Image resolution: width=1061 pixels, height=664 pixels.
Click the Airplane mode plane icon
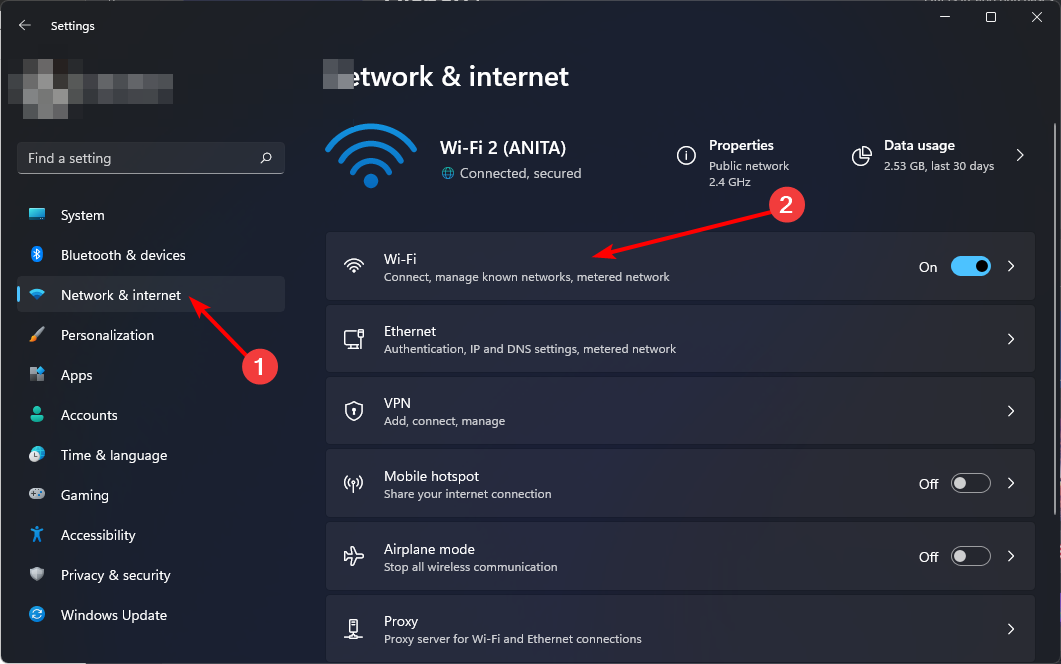click(354, 556)
